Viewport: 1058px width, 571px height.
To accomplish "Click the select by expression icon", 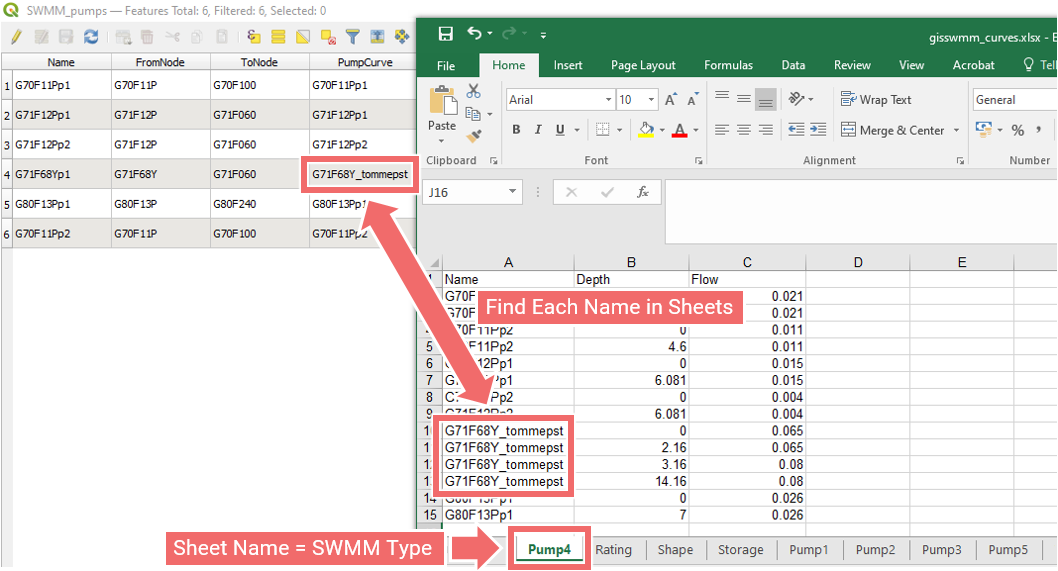I will (254, 37).
